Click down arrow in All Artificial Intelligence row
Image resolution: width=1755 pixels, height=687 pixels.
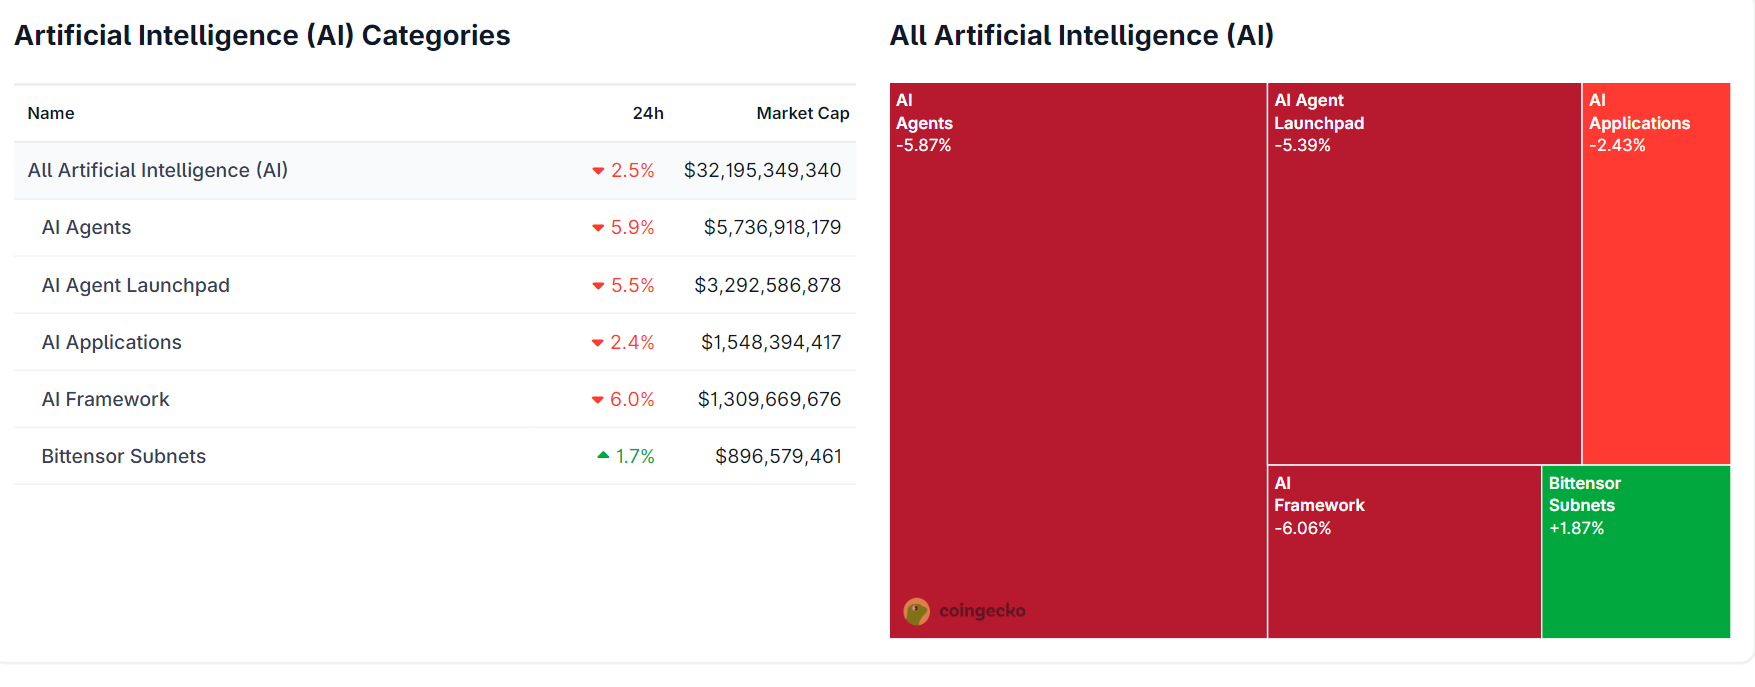click(598, 171)
